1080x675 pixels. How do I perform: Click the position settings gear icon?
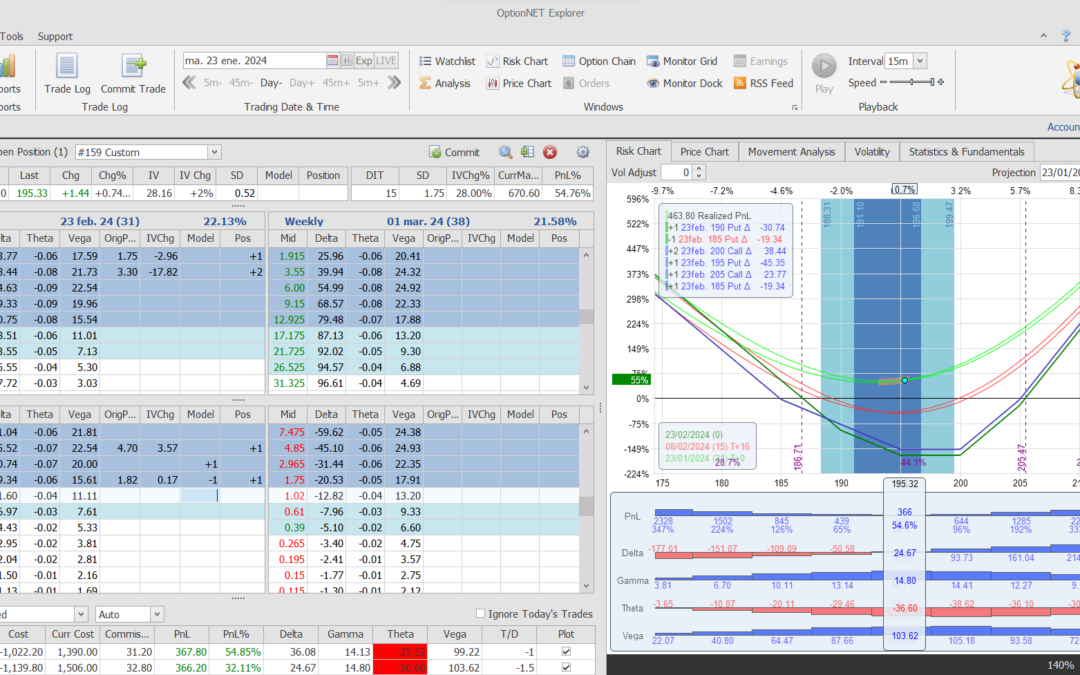click(583, 152)
